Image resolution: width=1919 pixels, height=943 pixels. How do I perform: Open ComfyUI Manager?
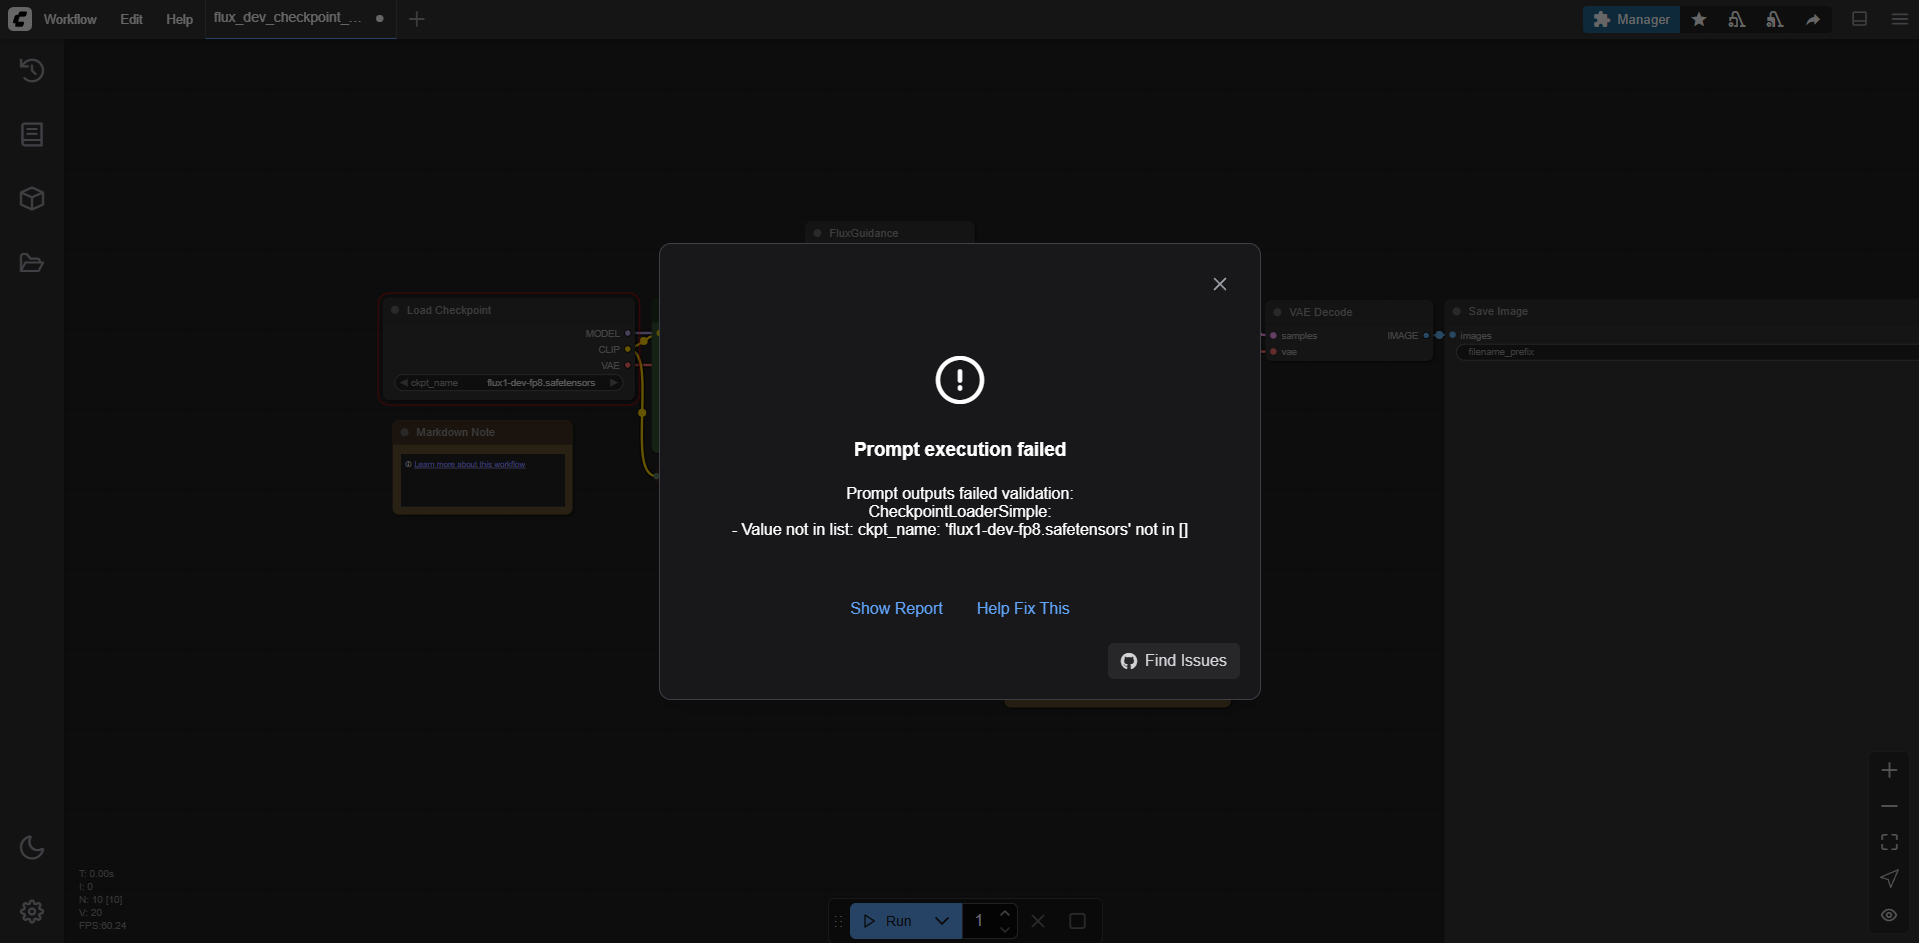point(1631,19)
